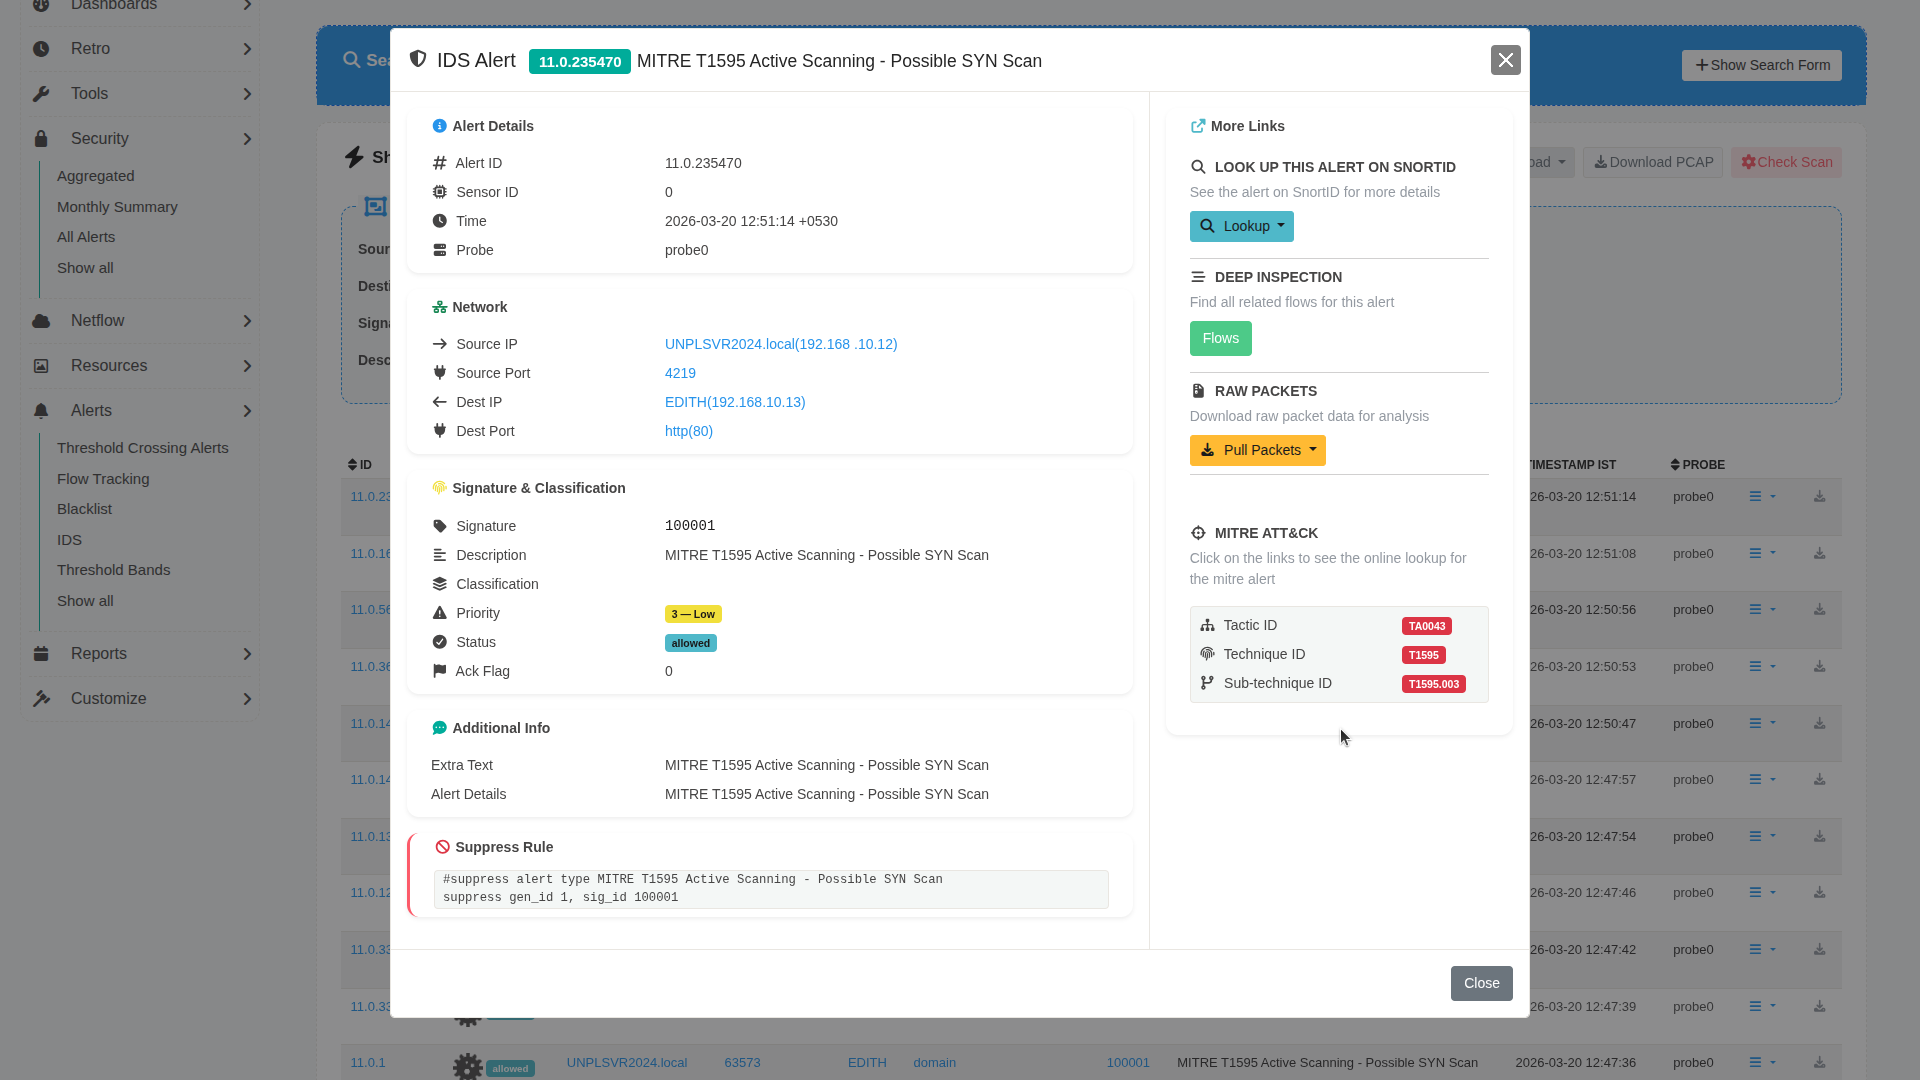Viewport: 1920px width, 1080px height.
Task: Click the Alerts bell icon in sidebar
Action: point(41,411)
